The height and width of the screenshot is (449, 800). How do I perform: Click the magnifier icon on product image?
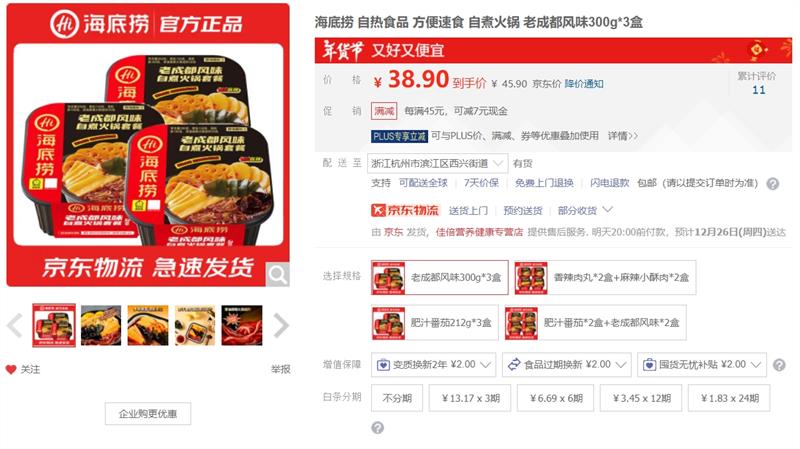coord(278,275)
